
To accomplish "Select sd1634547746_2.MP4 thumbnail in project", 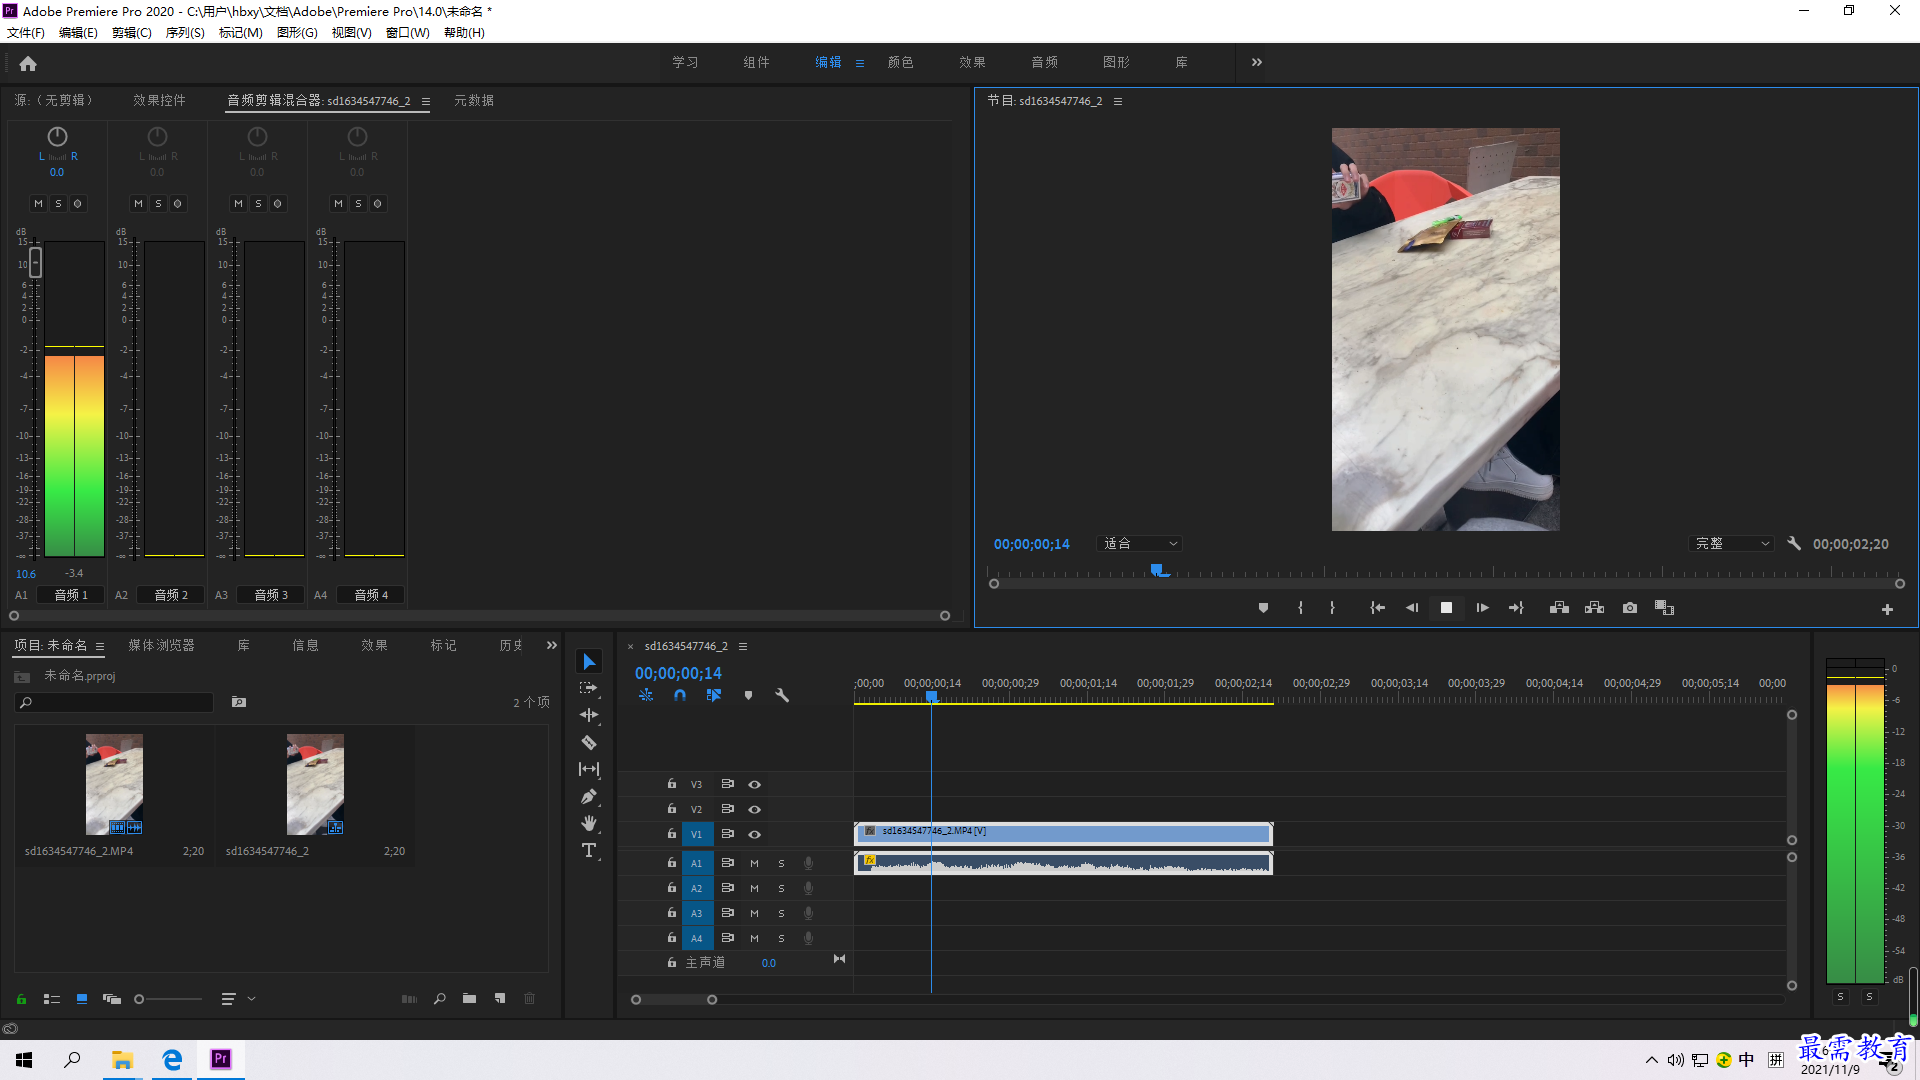I will click(114, 785).
